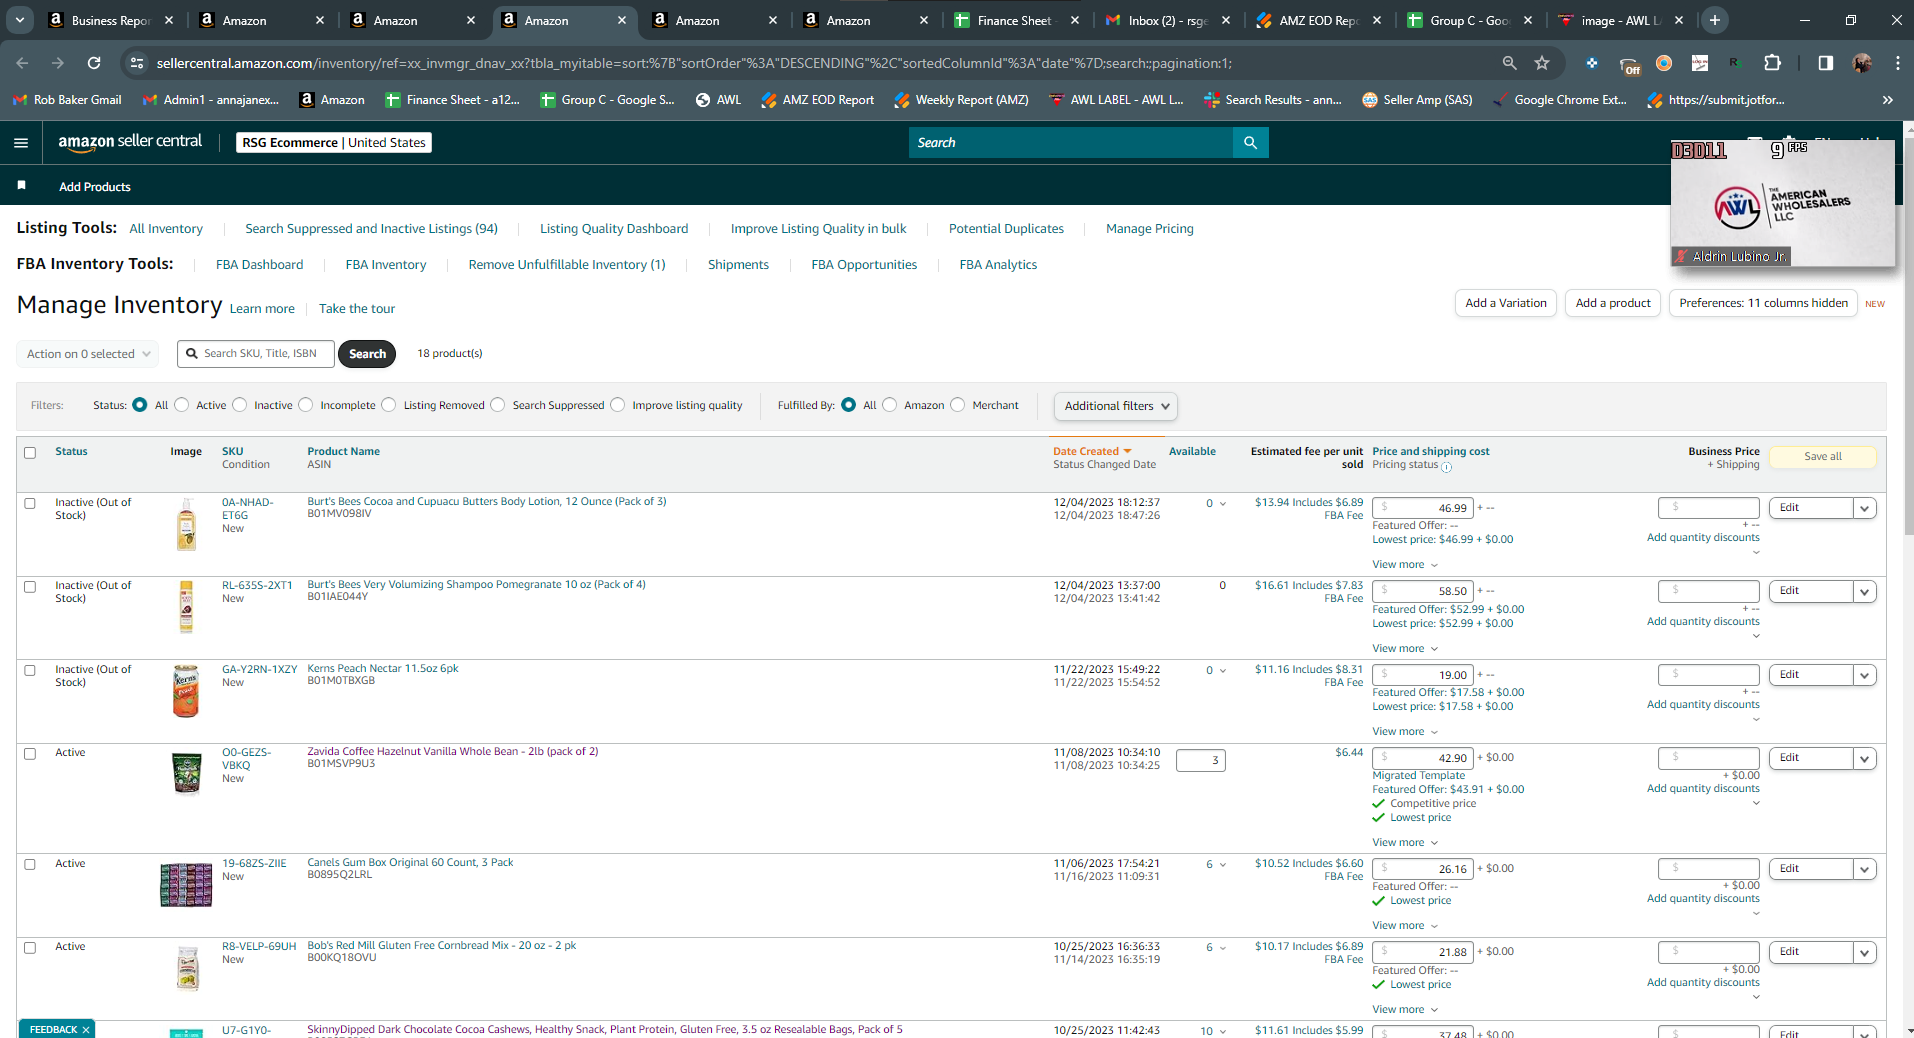Click the price field showing 42.90
Screen dimensions: 1914x1038
[1423, 758]
